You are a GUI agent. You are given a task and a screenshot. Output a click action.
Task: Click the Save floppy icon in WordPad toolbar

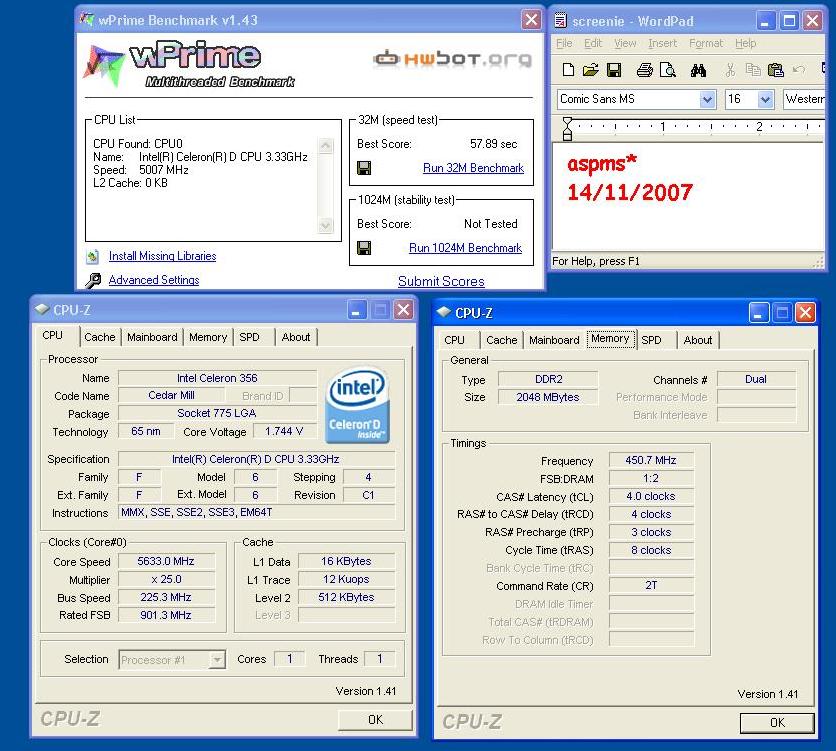614,70
